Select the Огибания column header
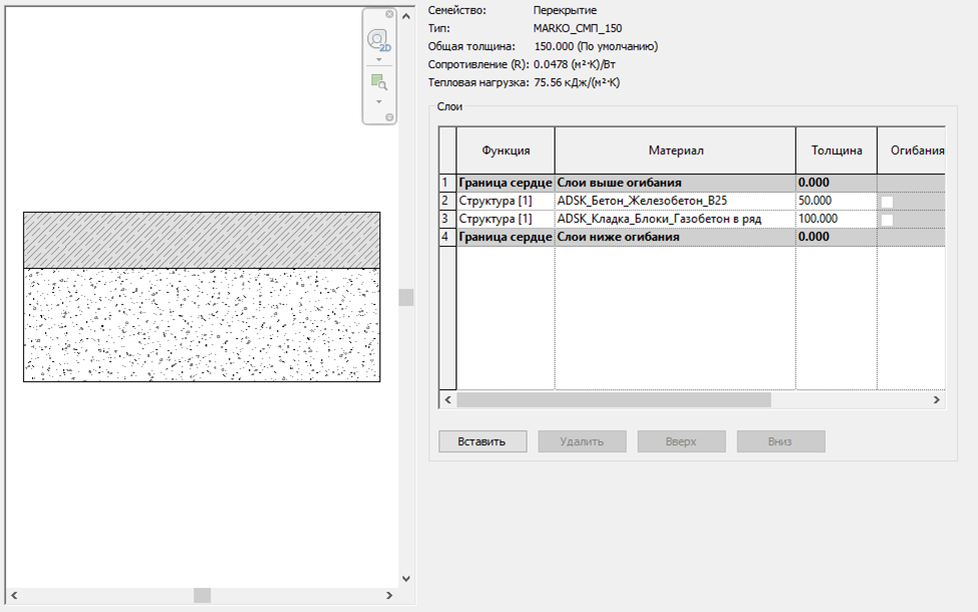978x612 pixels. (912, 150)
